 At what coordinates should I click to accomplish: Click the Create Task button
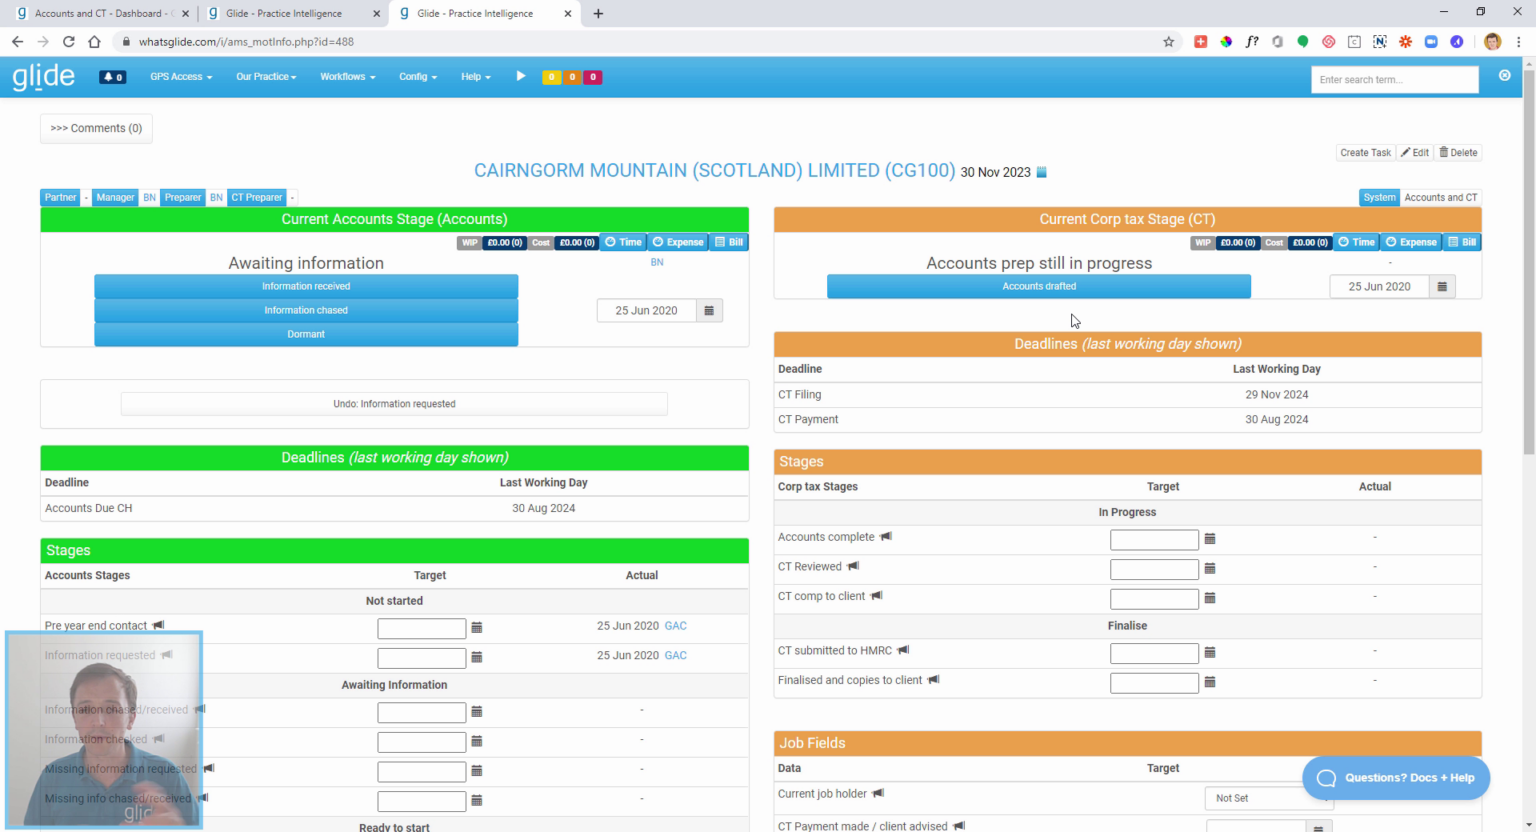[1365, 153]
